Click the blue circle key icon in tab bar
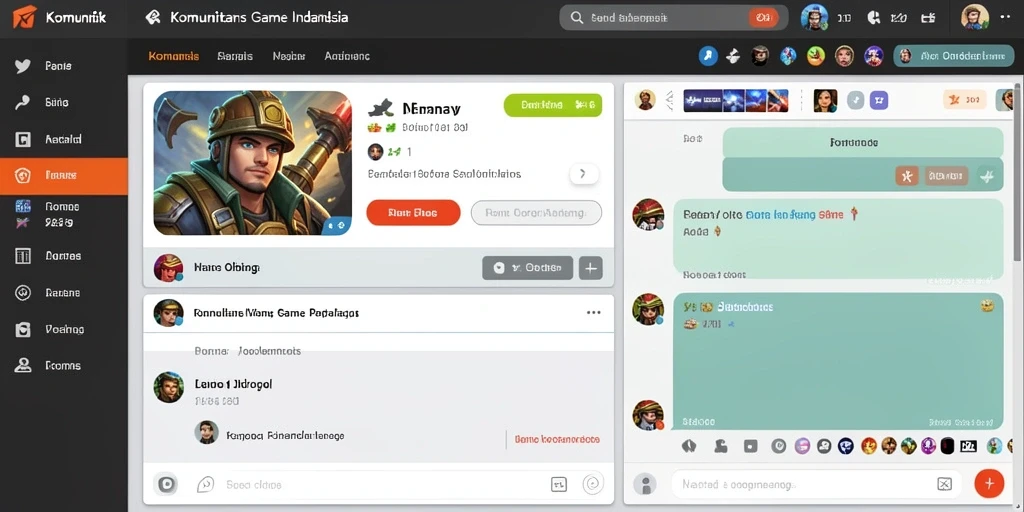 pos(708,56)
